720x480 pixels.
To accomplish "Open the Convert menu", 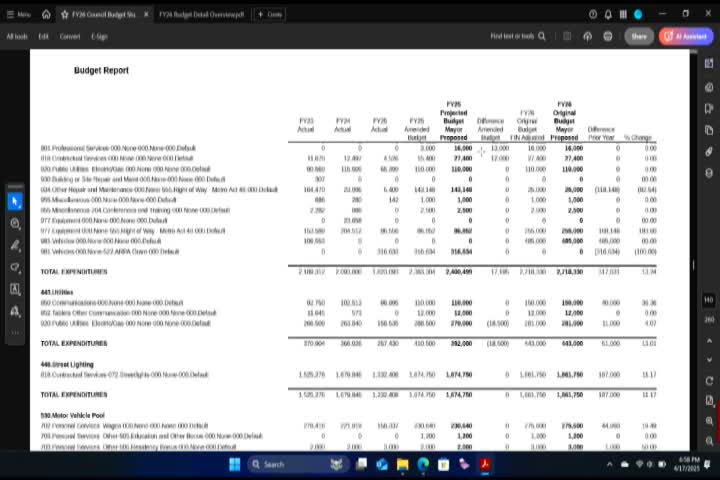I will point(70,36).
